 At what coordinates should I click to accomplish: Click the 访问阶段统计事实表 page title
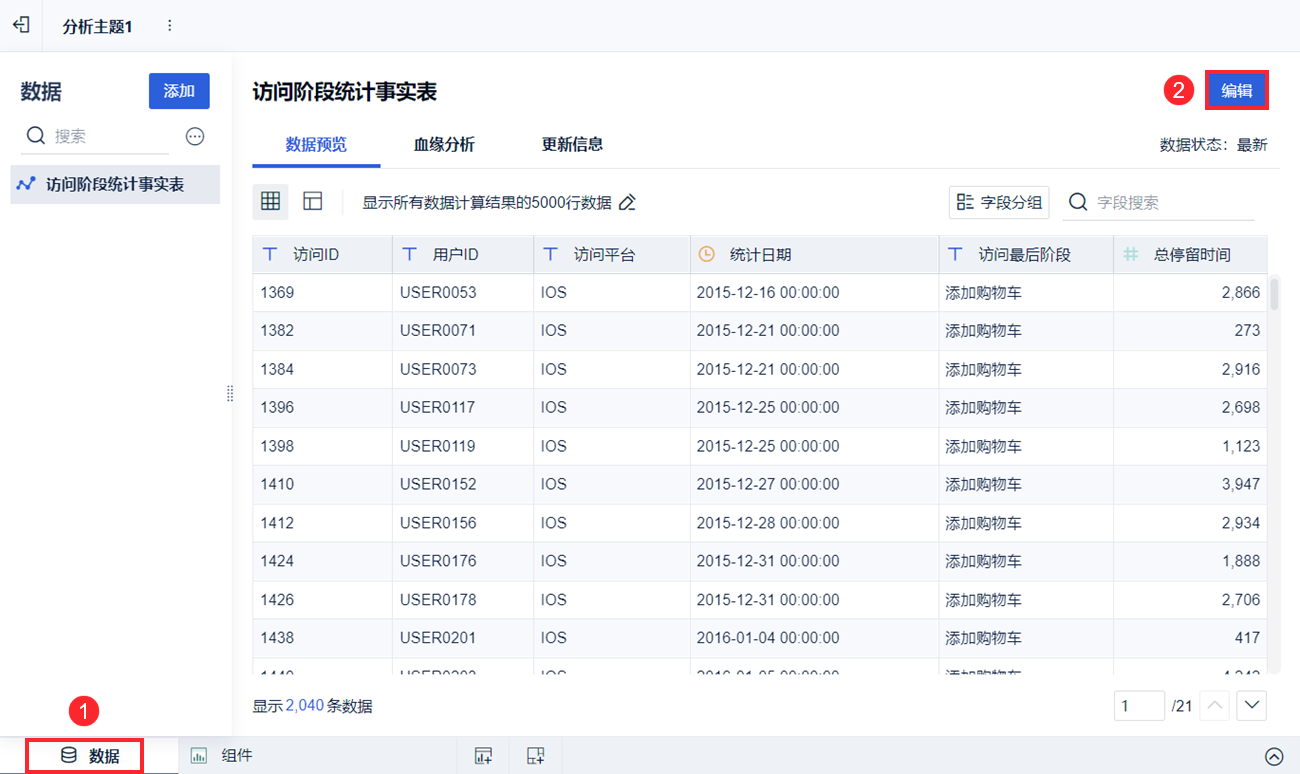tap(345, 92)
